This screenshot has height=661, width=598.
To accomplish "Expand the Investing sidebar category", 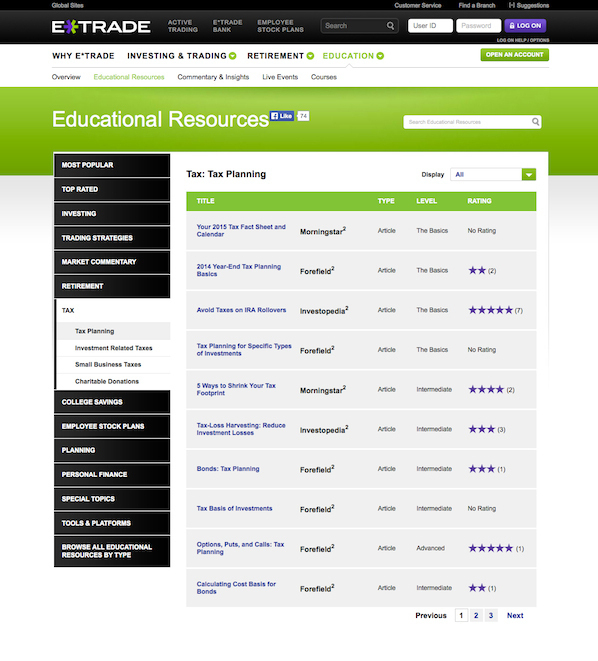I will click(x=112, y=214).
